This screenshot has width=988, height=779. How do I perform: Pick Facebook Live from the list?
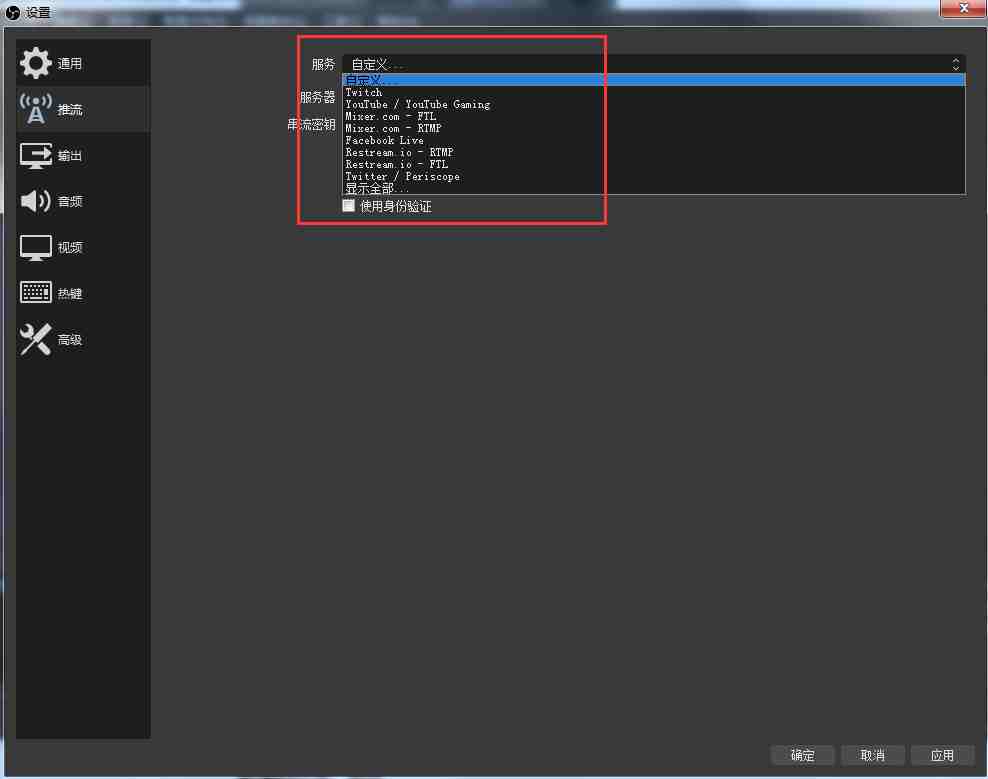click(x=653, y=140)
